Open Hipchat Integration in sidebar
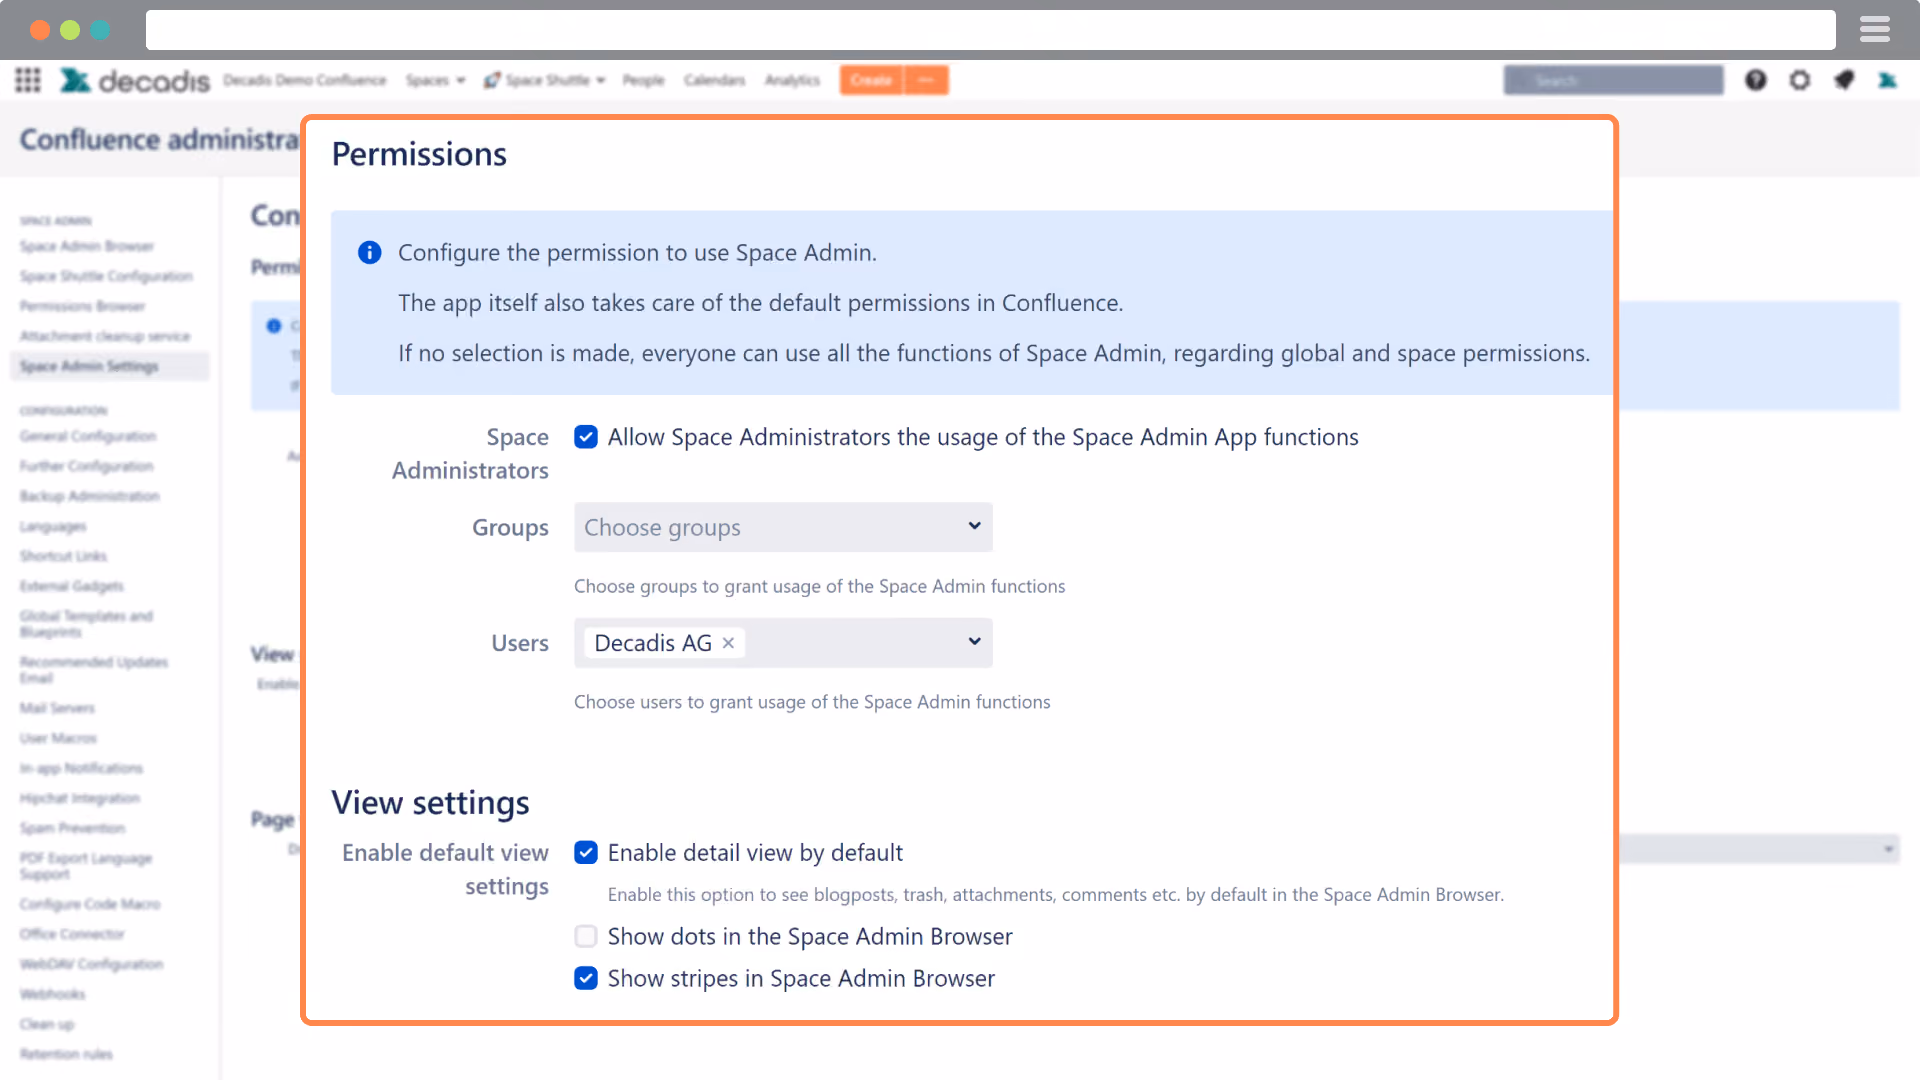Screen dimensions: 1920x1080 click(80, 798)
